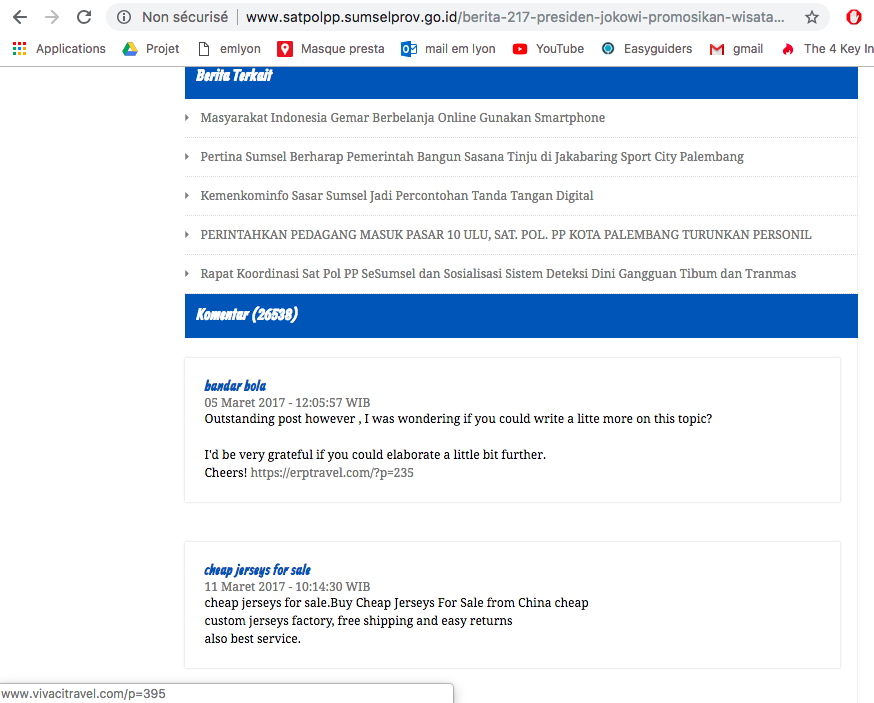Reload the current page
Image resolution: width=874 pixels, height=703 pixels.
84,17
